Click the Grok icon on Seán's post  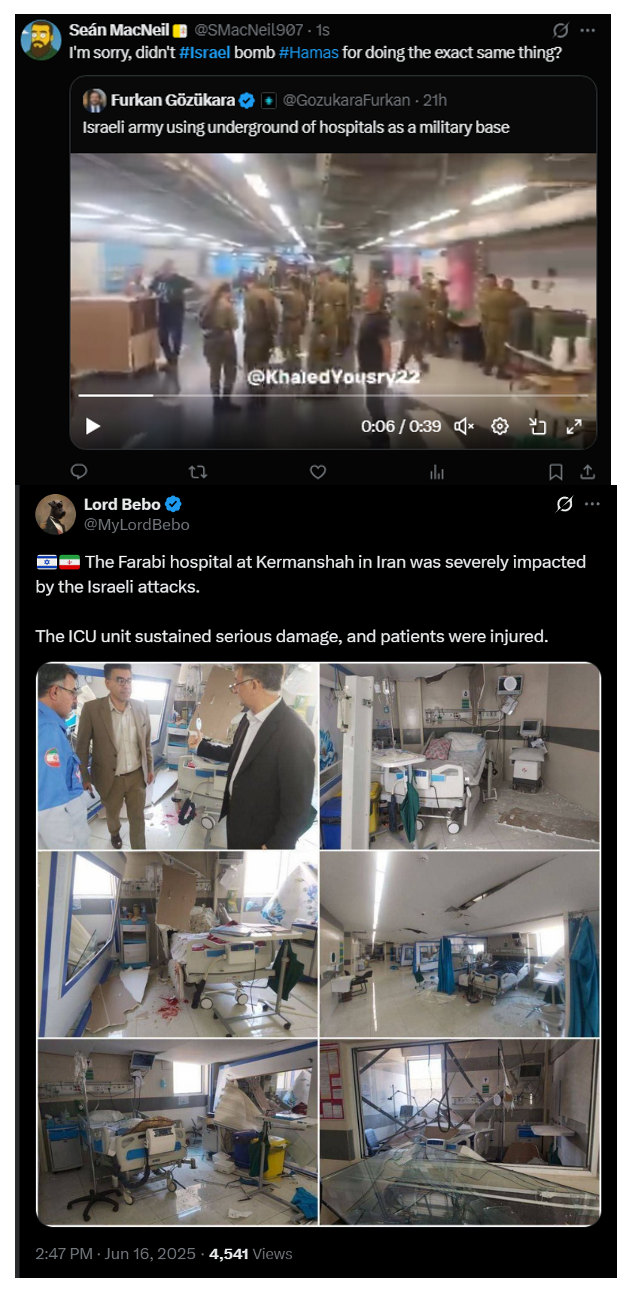(562, 30)
